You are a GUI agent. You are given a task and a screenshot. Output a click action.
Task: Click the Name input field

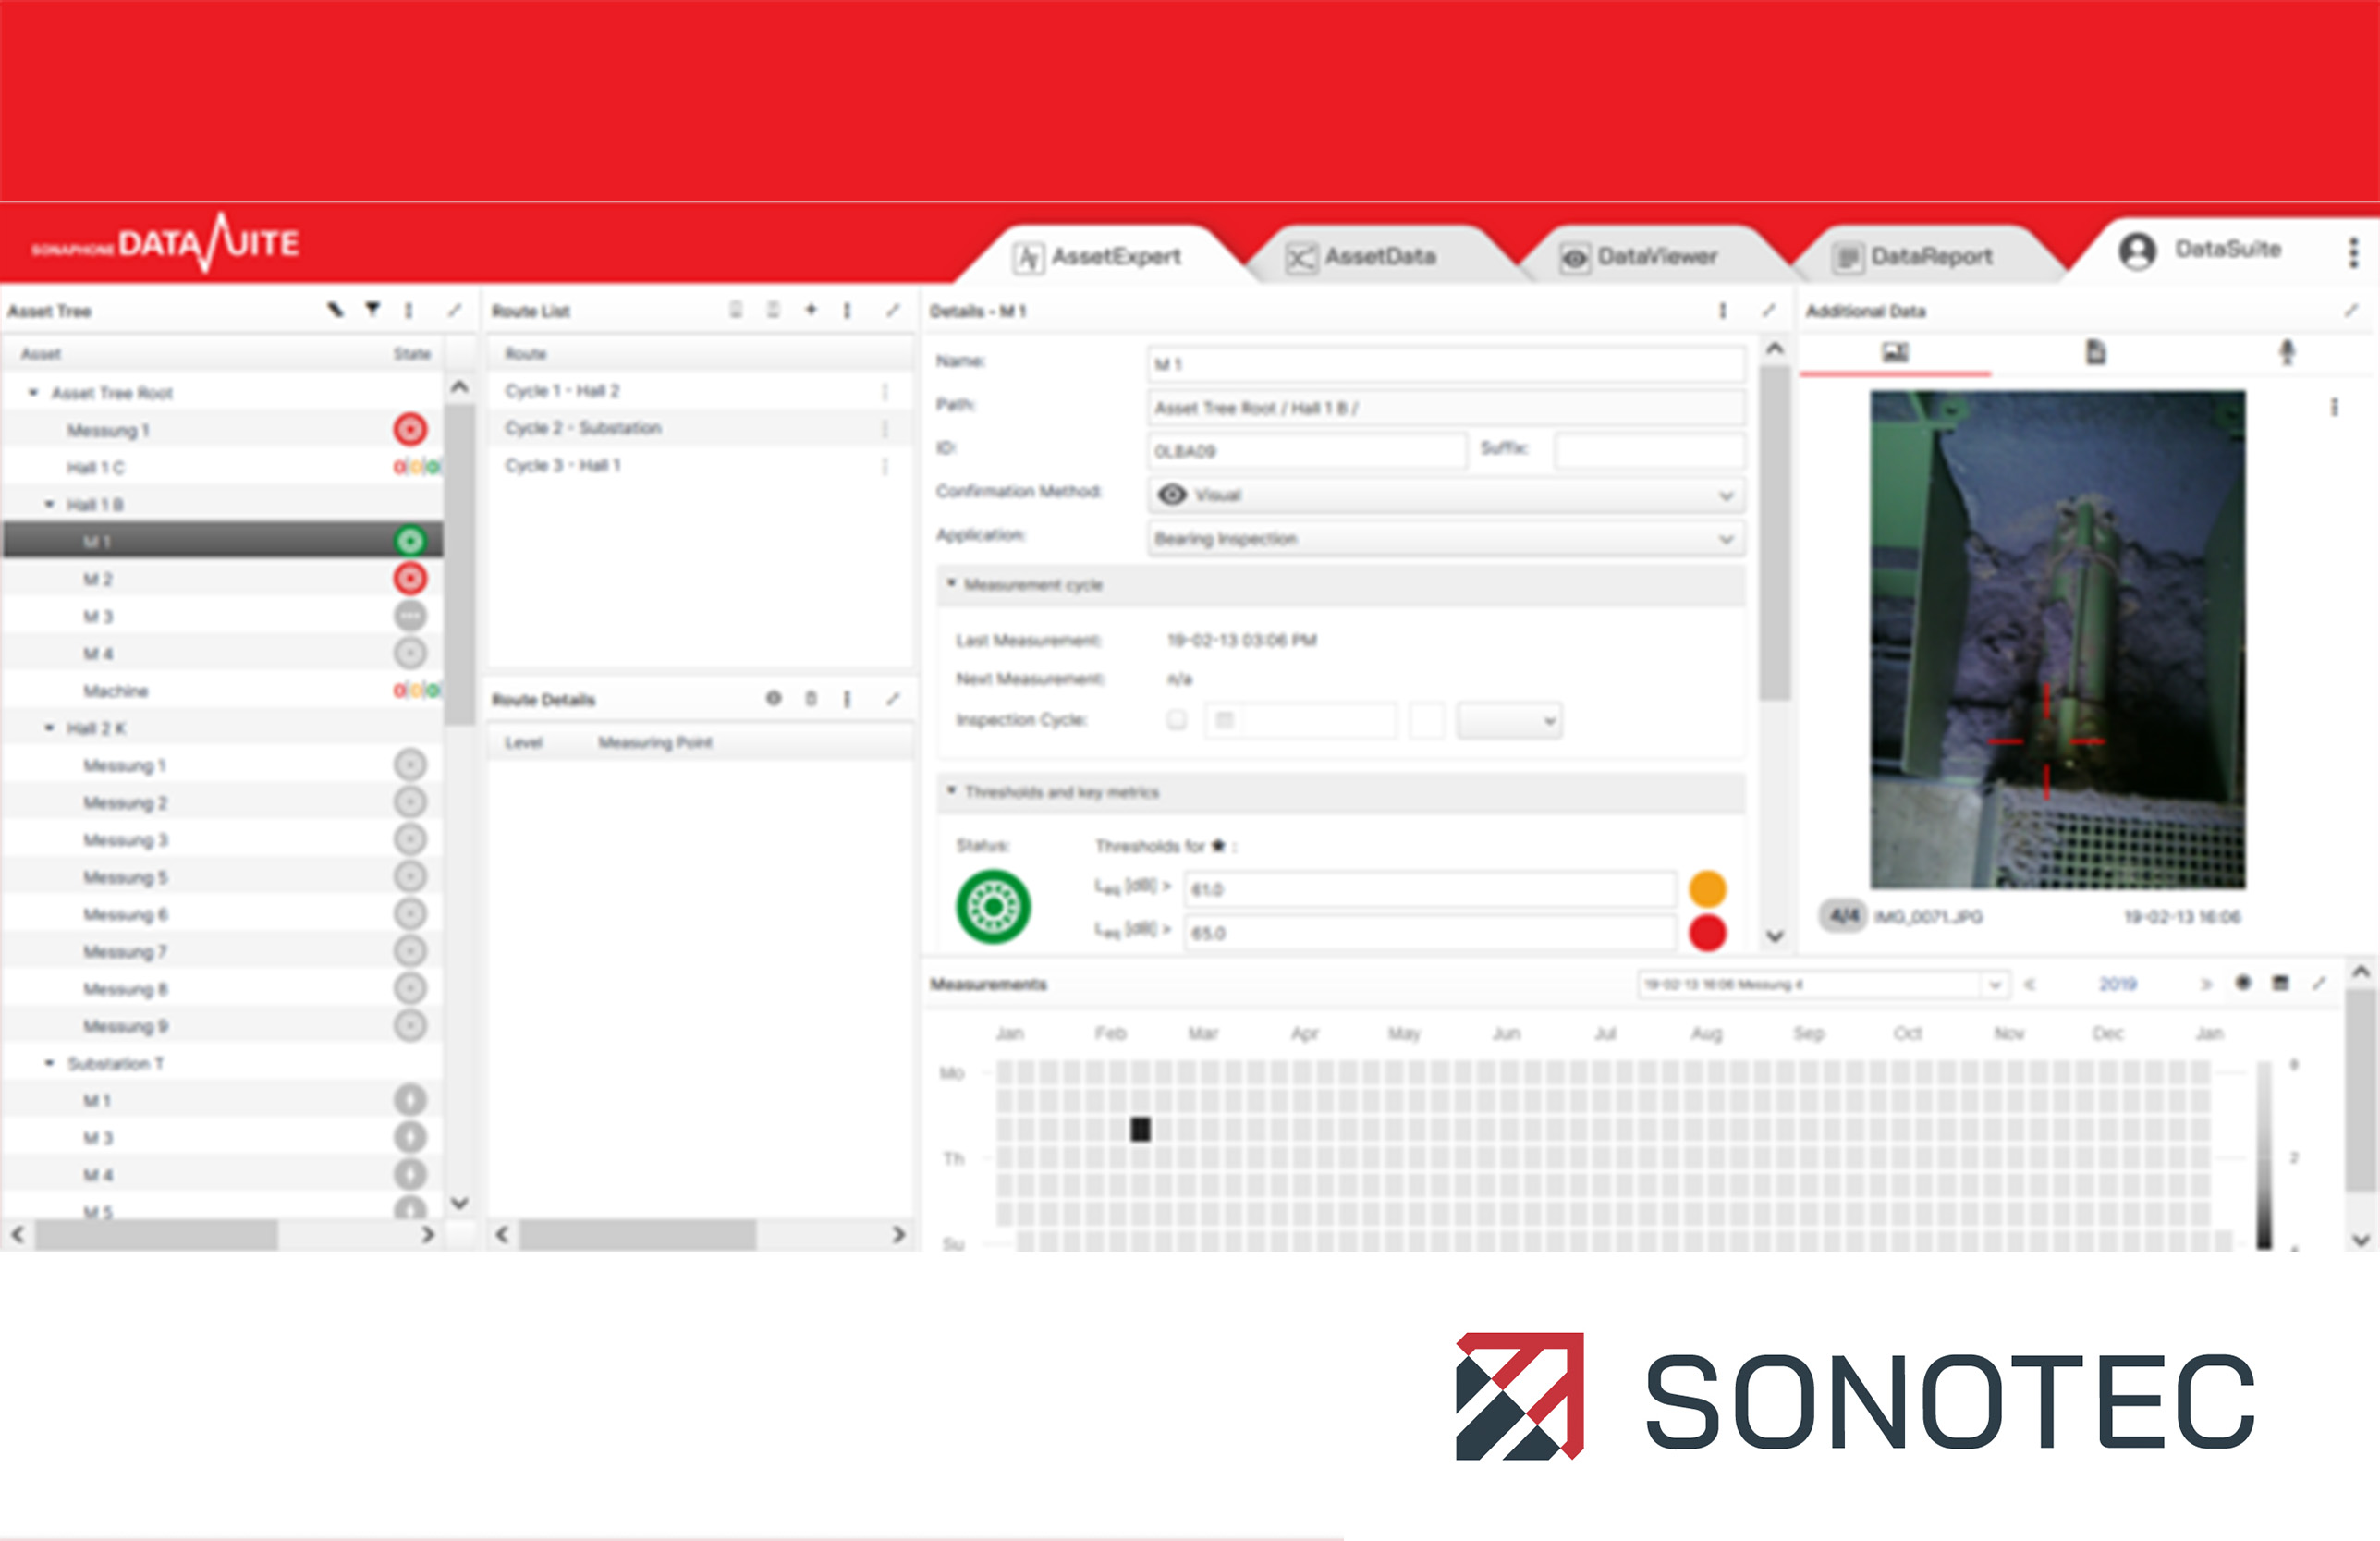click(x=1445, y=364)
